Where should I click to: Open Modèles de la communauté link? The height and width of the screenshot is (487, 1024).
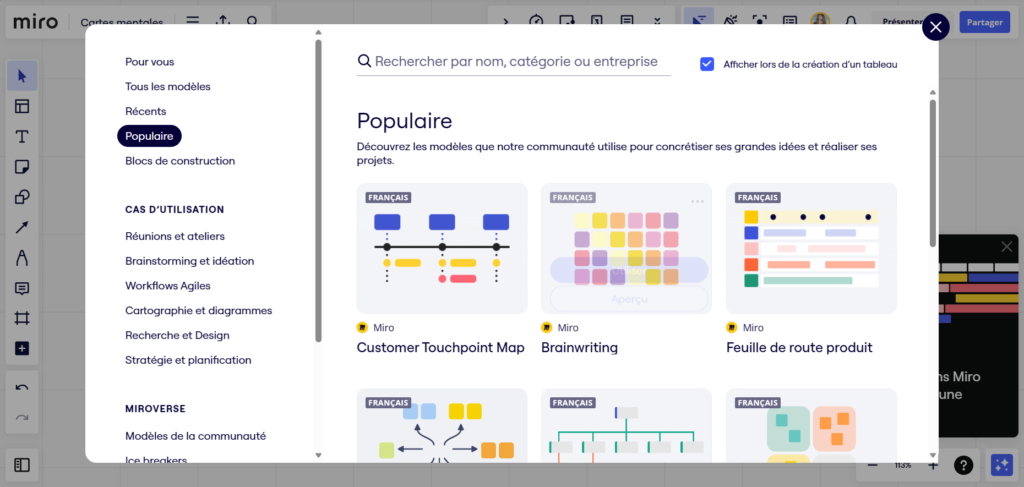point(195,436)
